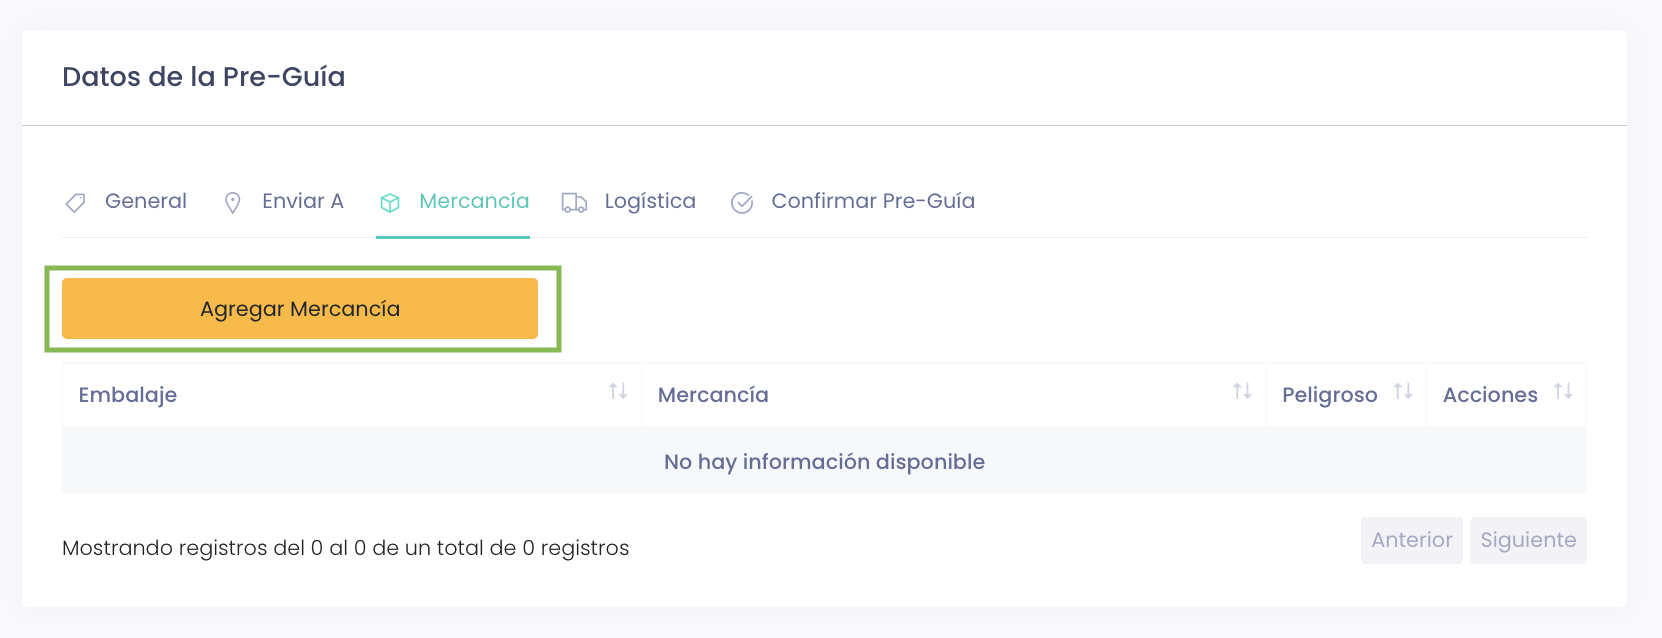The image size is (1662, 638).
Task: Open the Confirmar Pre-Guía tab
Action: click(873, 201)
